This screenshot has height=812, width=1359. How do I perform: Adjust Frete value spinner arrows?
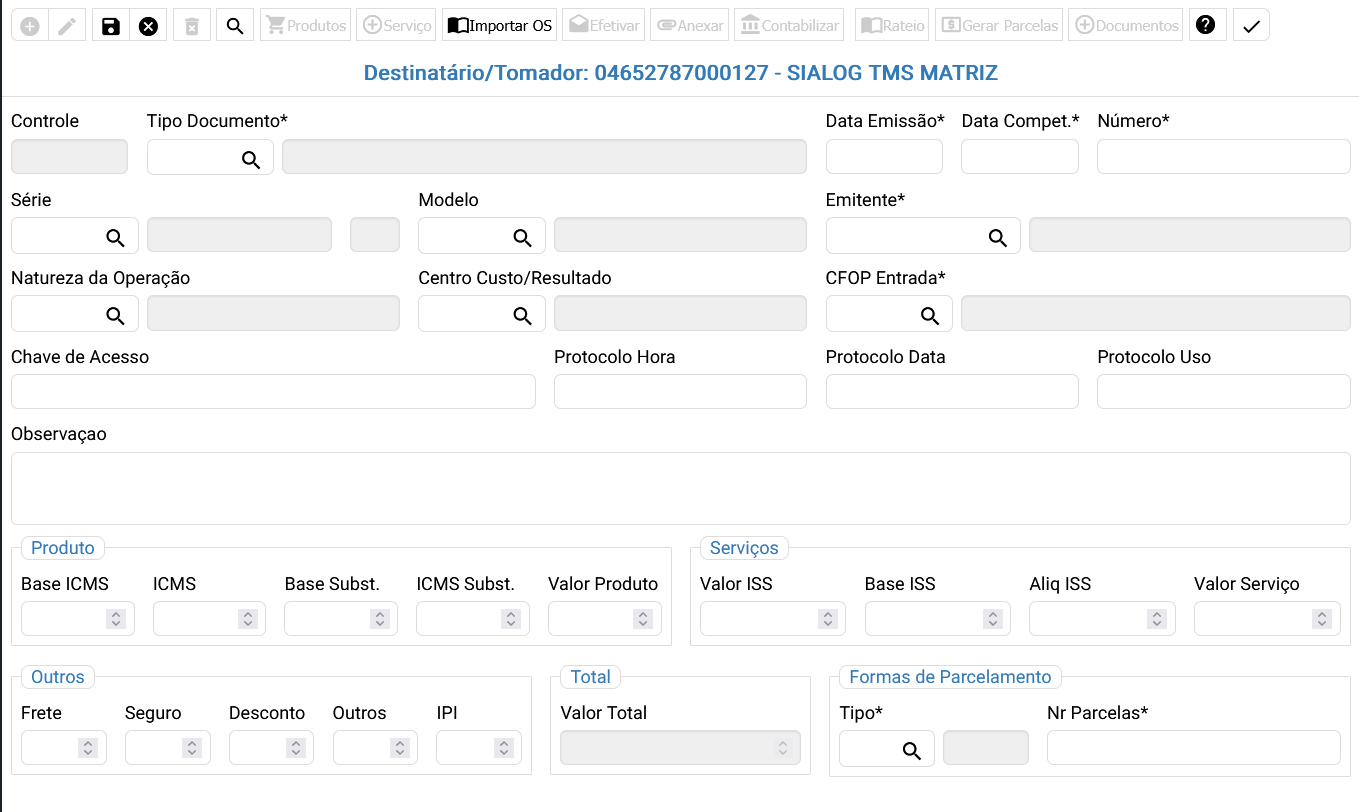(x=88, y=748)
